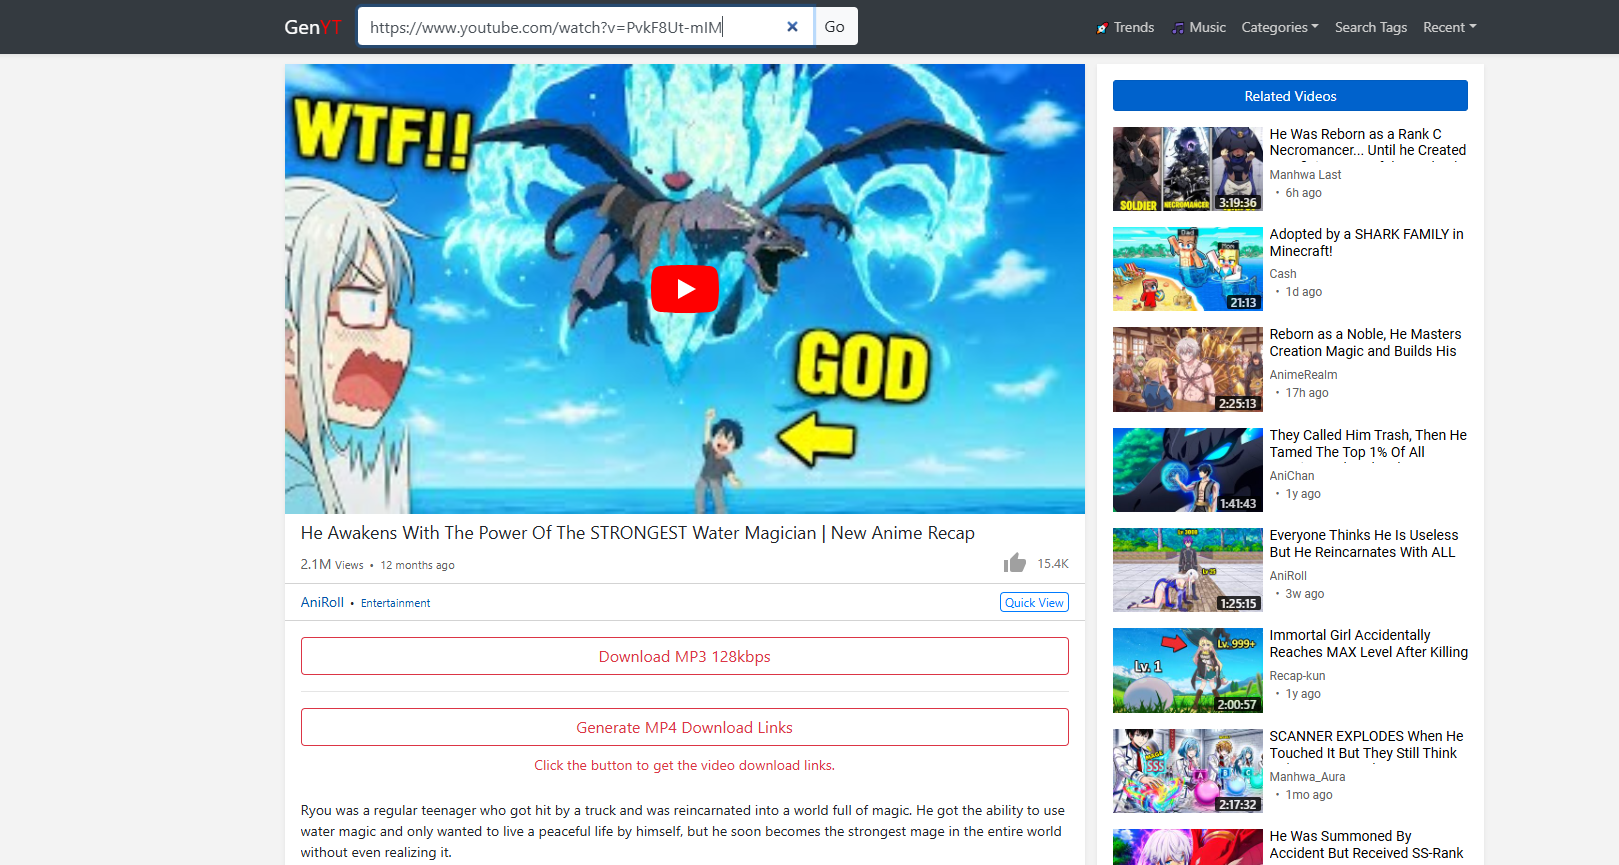This screenshot has width=1619, height=865.
Task: Click the video title 'He Awakens With The Power'
Action: pos(638,533)
